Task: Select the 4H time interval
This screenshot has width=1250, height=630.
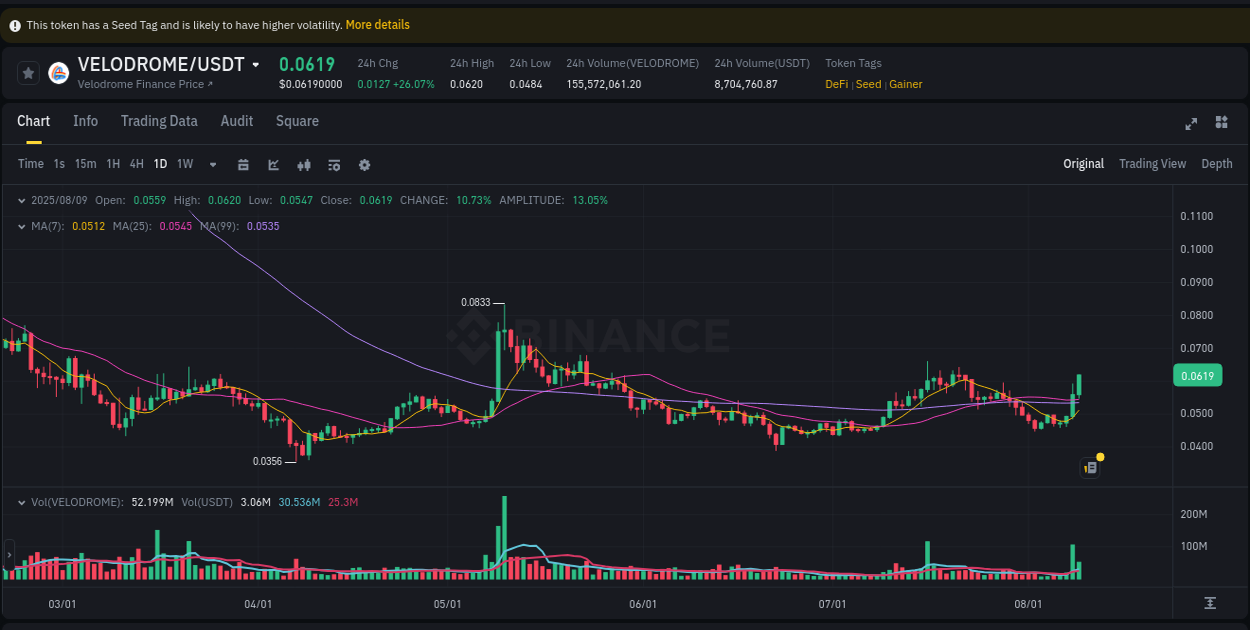Action: [x=136, y=164]
